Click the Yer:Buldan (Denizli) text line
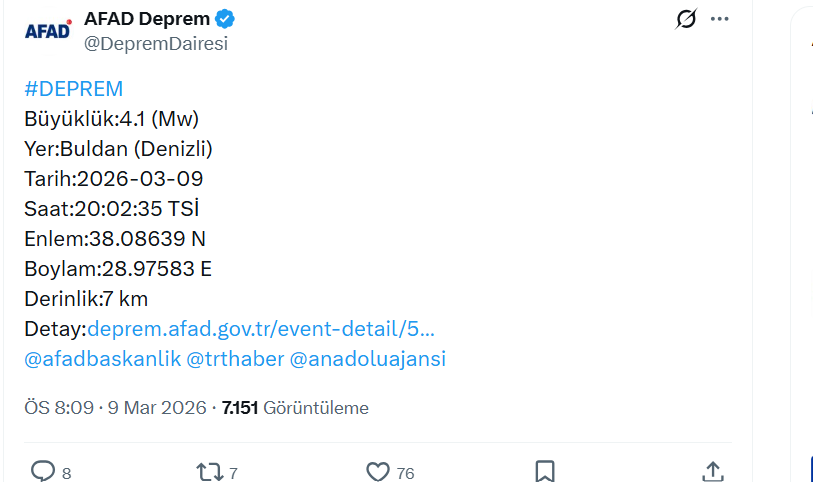 pos(118,149)
